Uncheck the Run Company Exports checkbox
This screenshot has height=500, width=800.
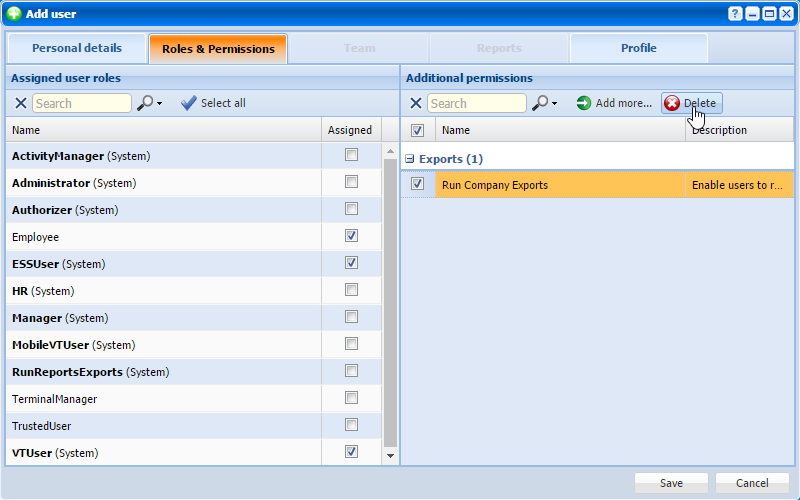click(418, 184)
